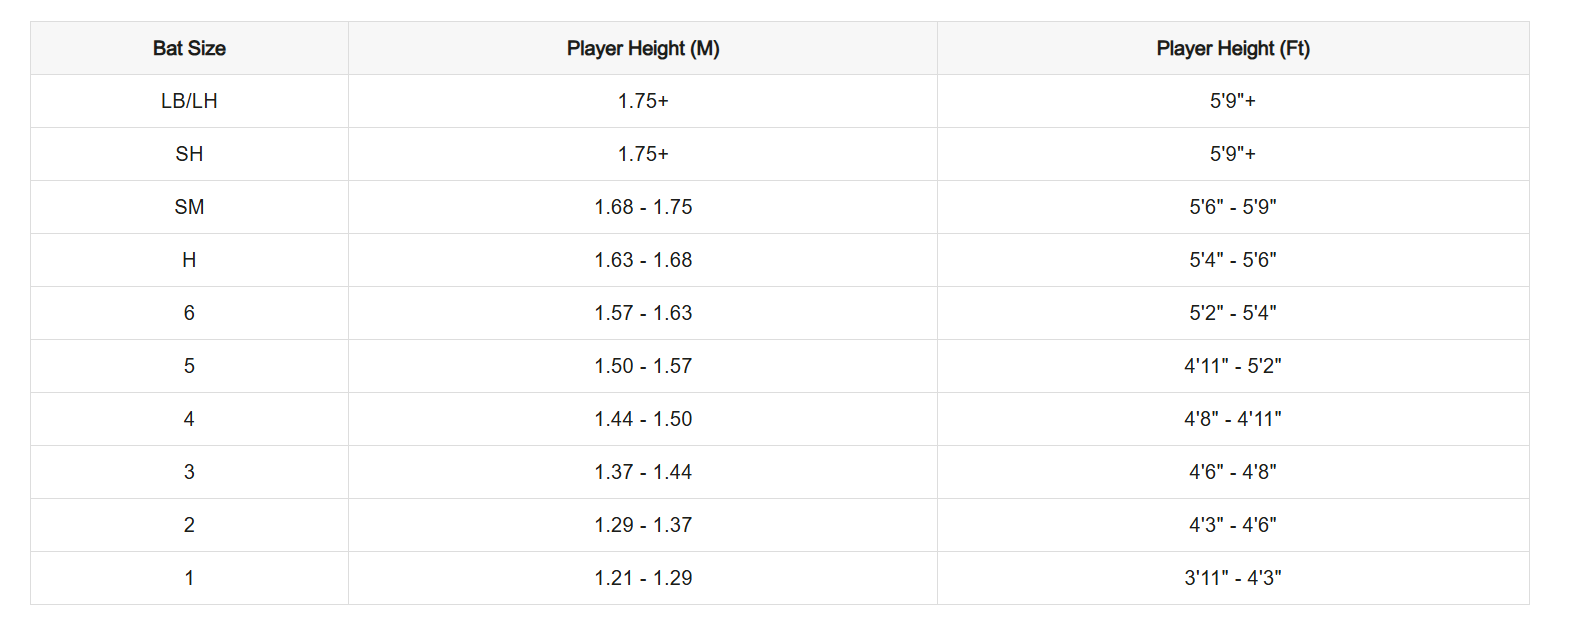Click the 1.68 - 1.75 height cell
Image resolution: width=1590 pixels, height=644 pixels.
click(643, 207)
